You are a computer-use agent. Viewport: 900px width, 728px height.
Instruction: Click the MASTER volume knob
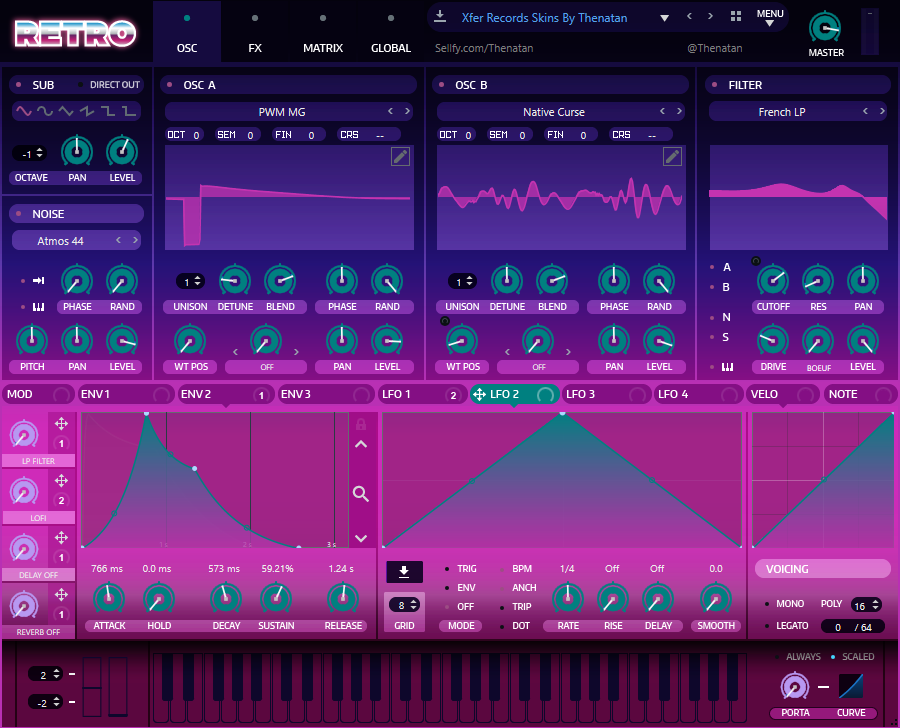tap(825, 28)
